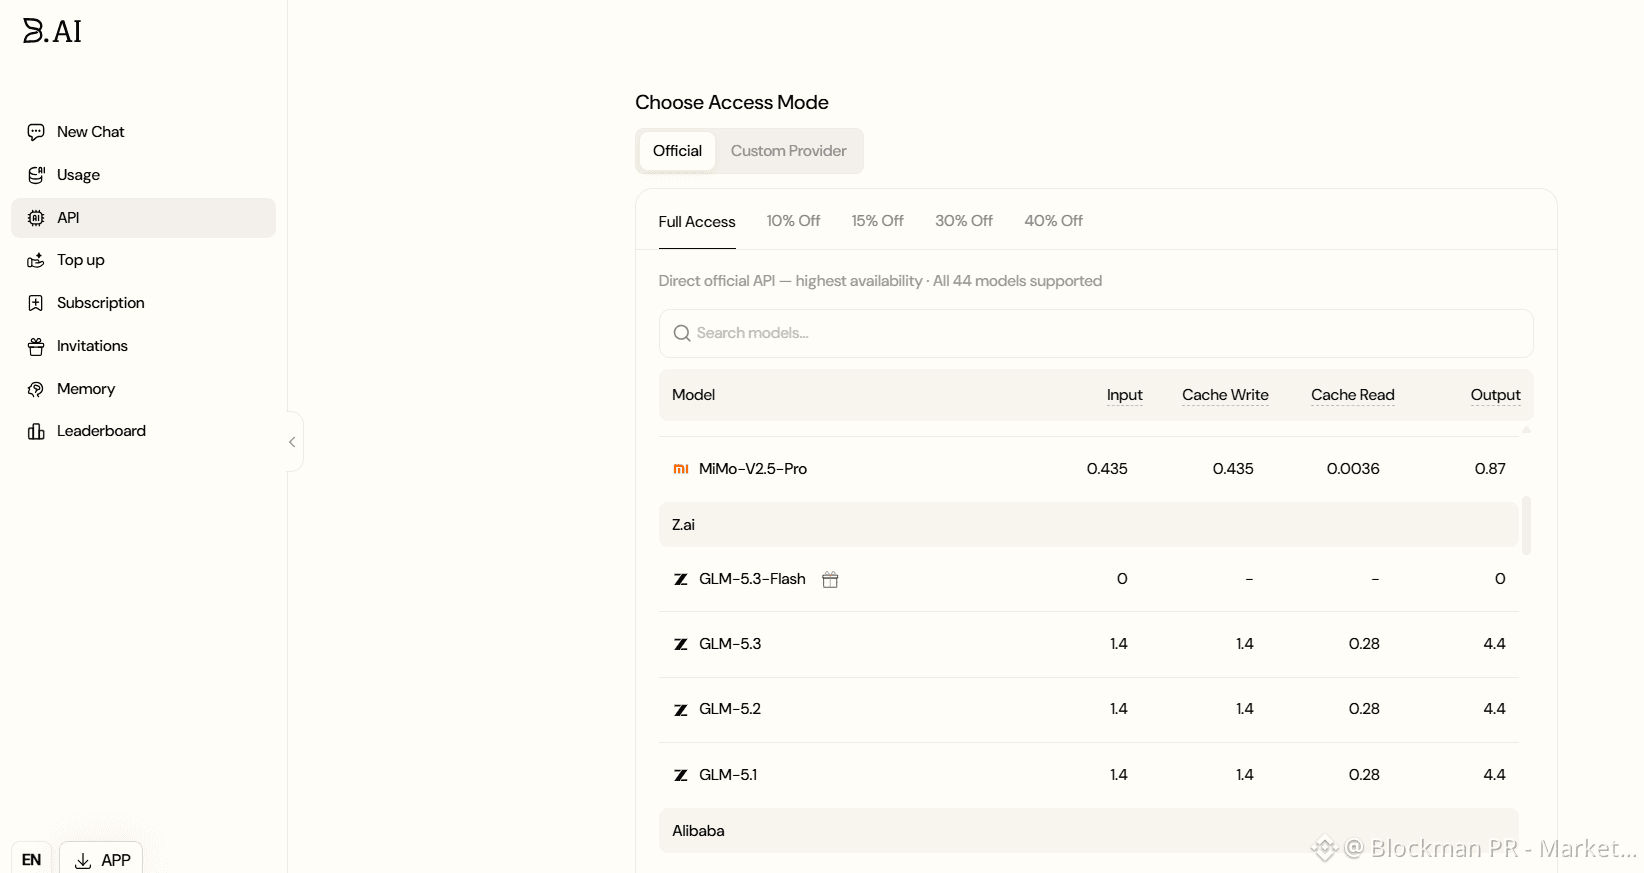The image size is (1644, 873).
Task: Click the gift icon next to GLM-5.3-Flash
Action: coord(830,580)
